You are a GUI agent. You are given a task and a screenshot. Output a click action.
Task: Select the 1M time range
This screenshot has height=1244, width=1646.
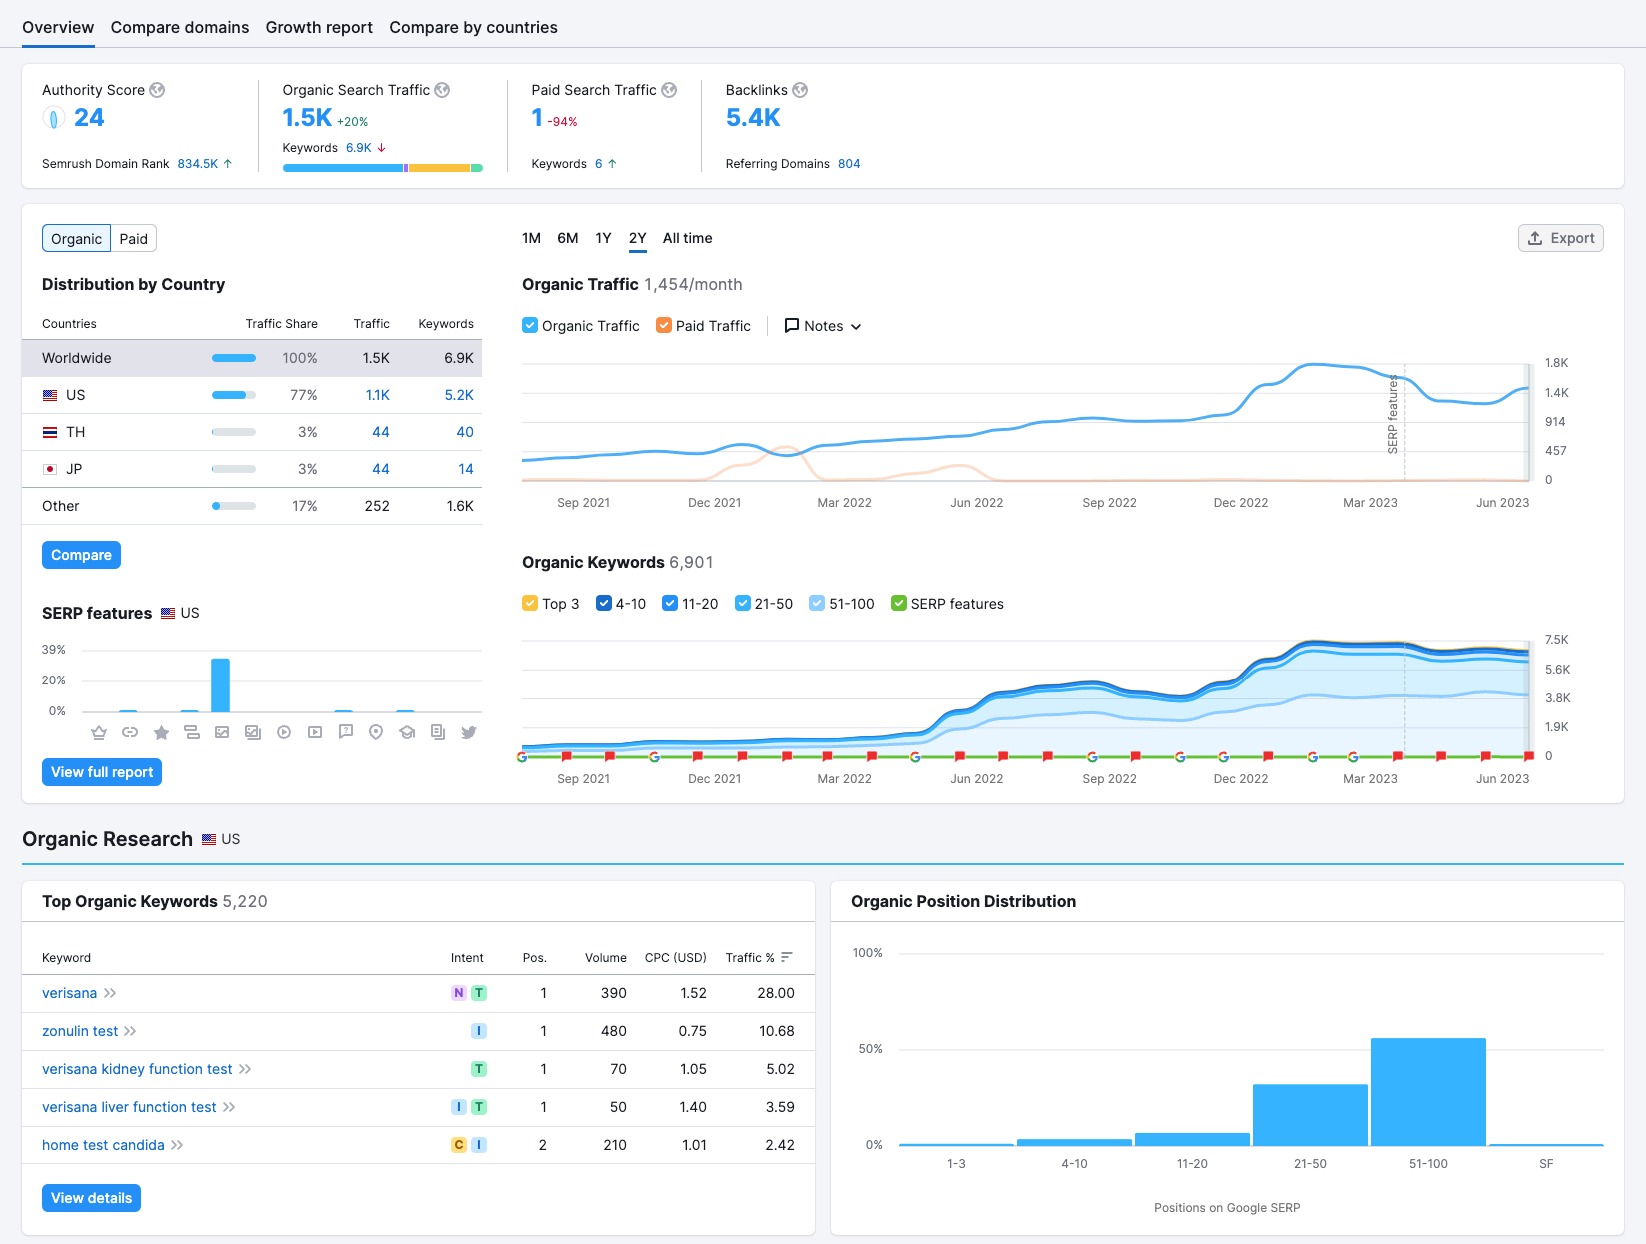531,238
